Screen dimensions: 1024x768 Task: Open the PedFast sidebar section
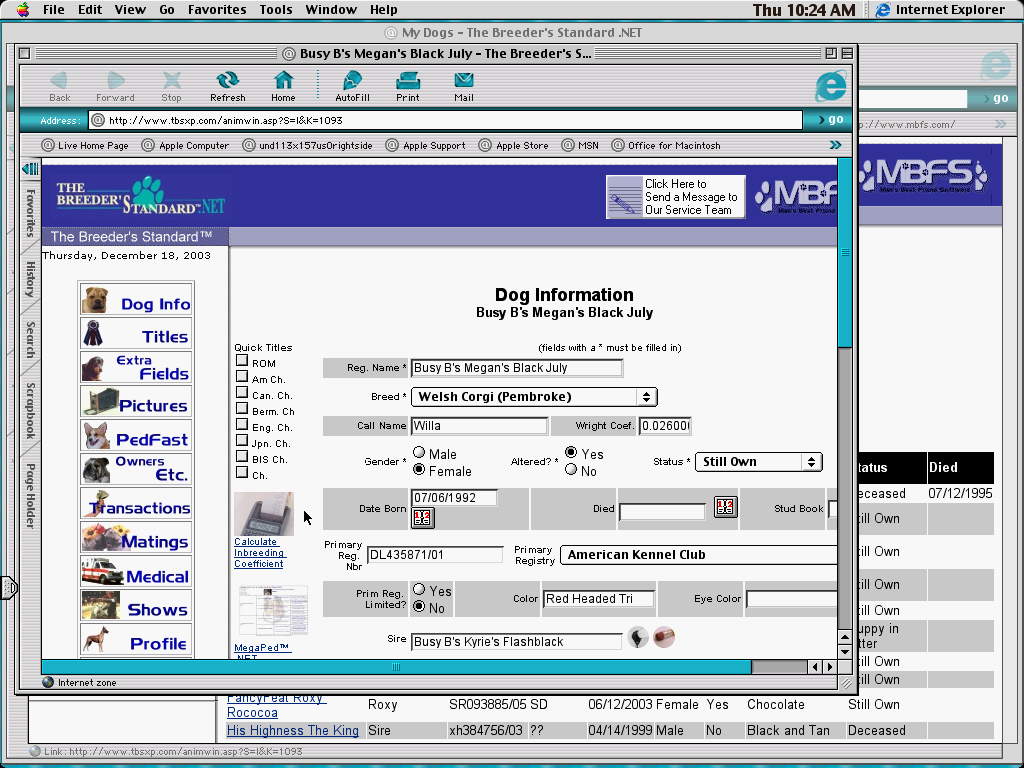point(135,437)
